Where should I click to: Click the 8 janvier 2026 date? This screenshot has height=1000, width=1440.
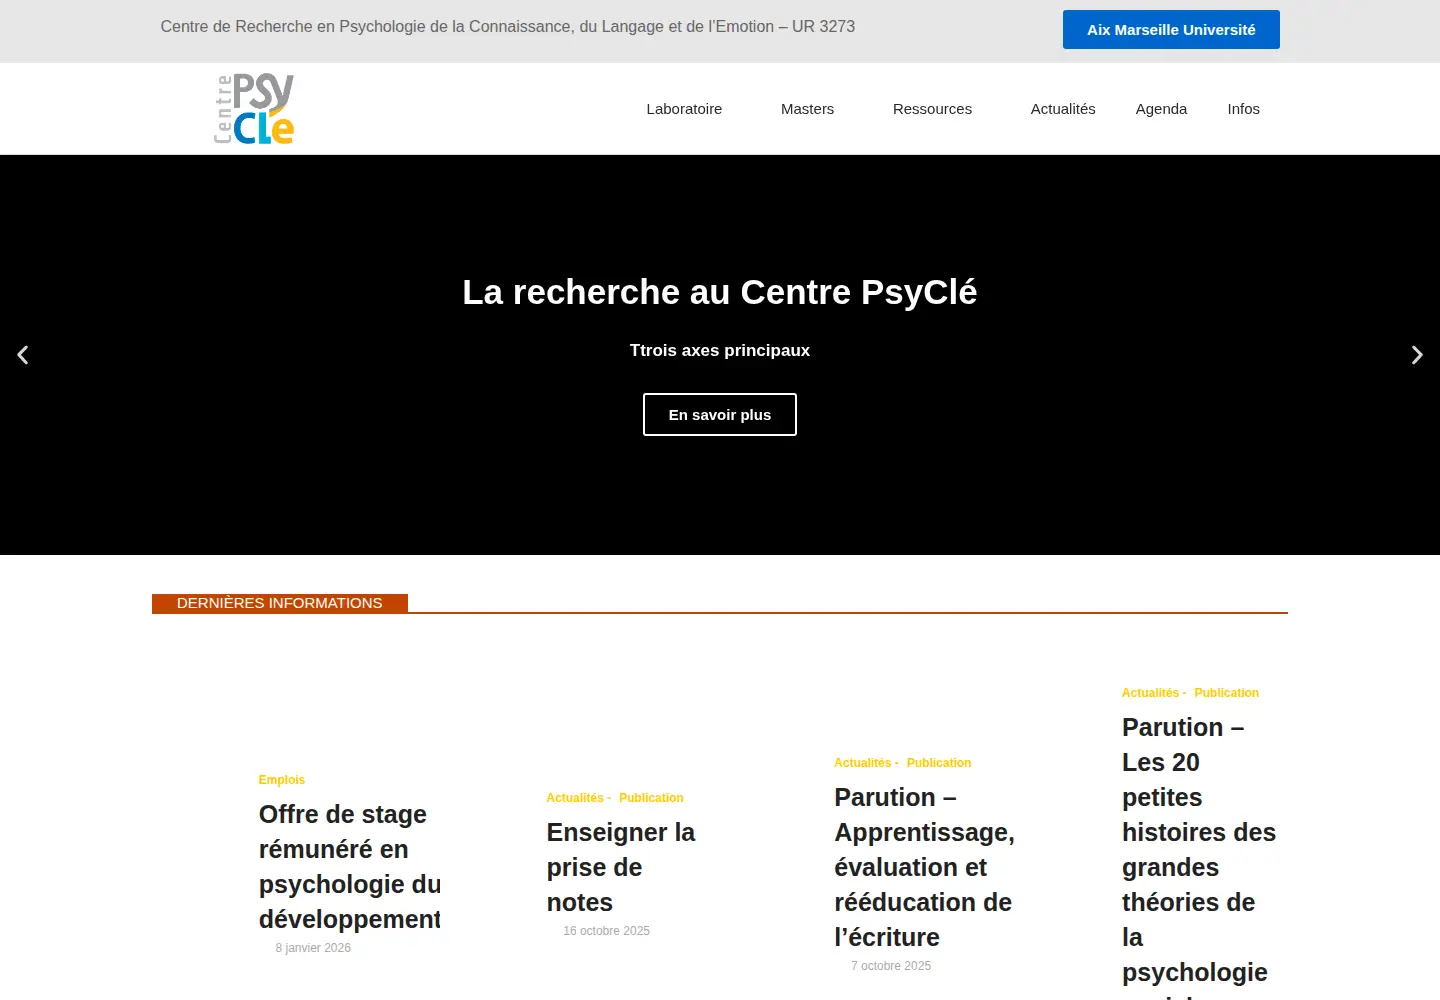[313, 948]
